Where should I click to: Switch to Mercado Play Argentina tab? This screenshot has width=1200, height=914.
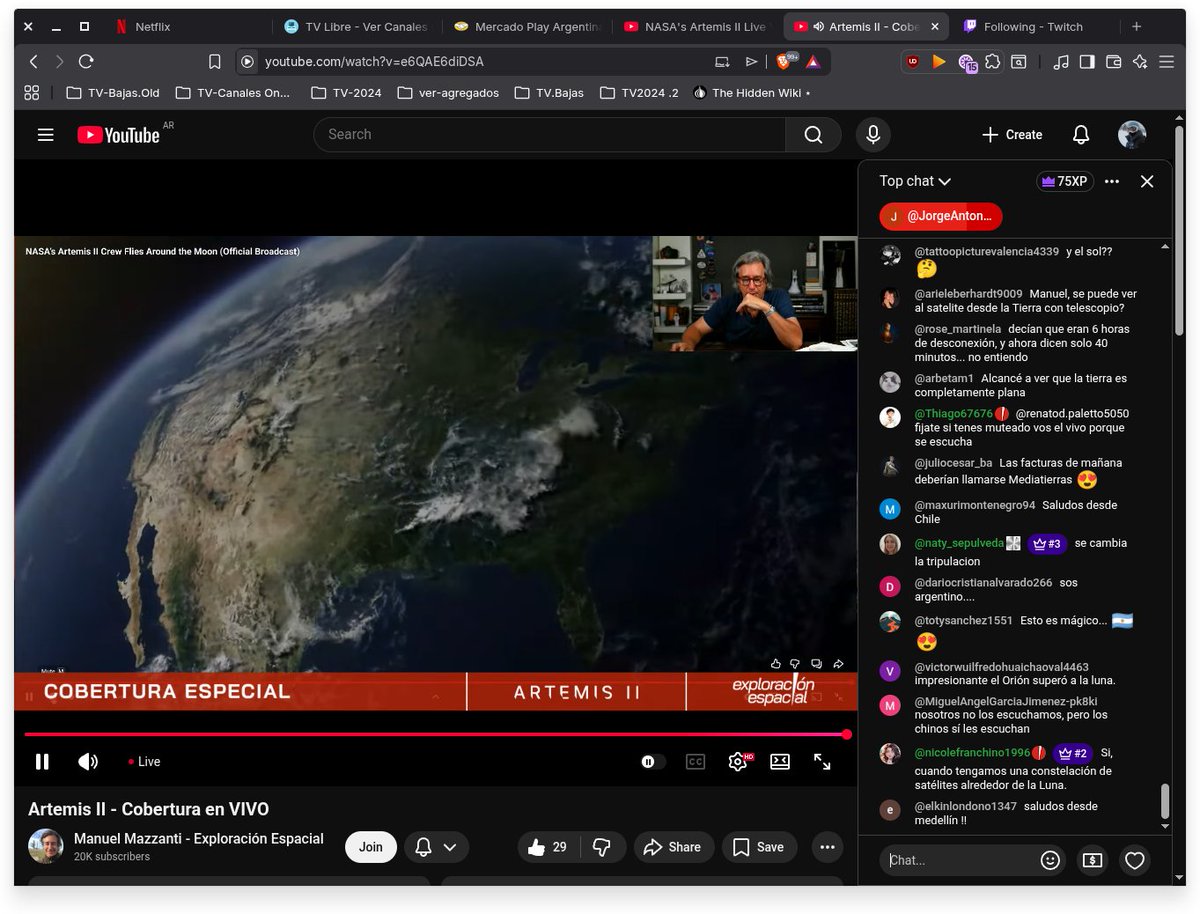tap(526, 27)
